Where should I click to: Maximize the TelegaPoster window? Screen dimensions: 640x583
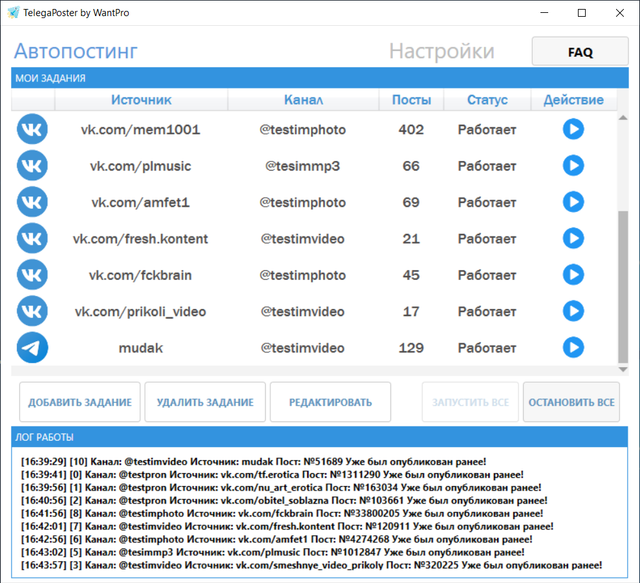point(582,13)
